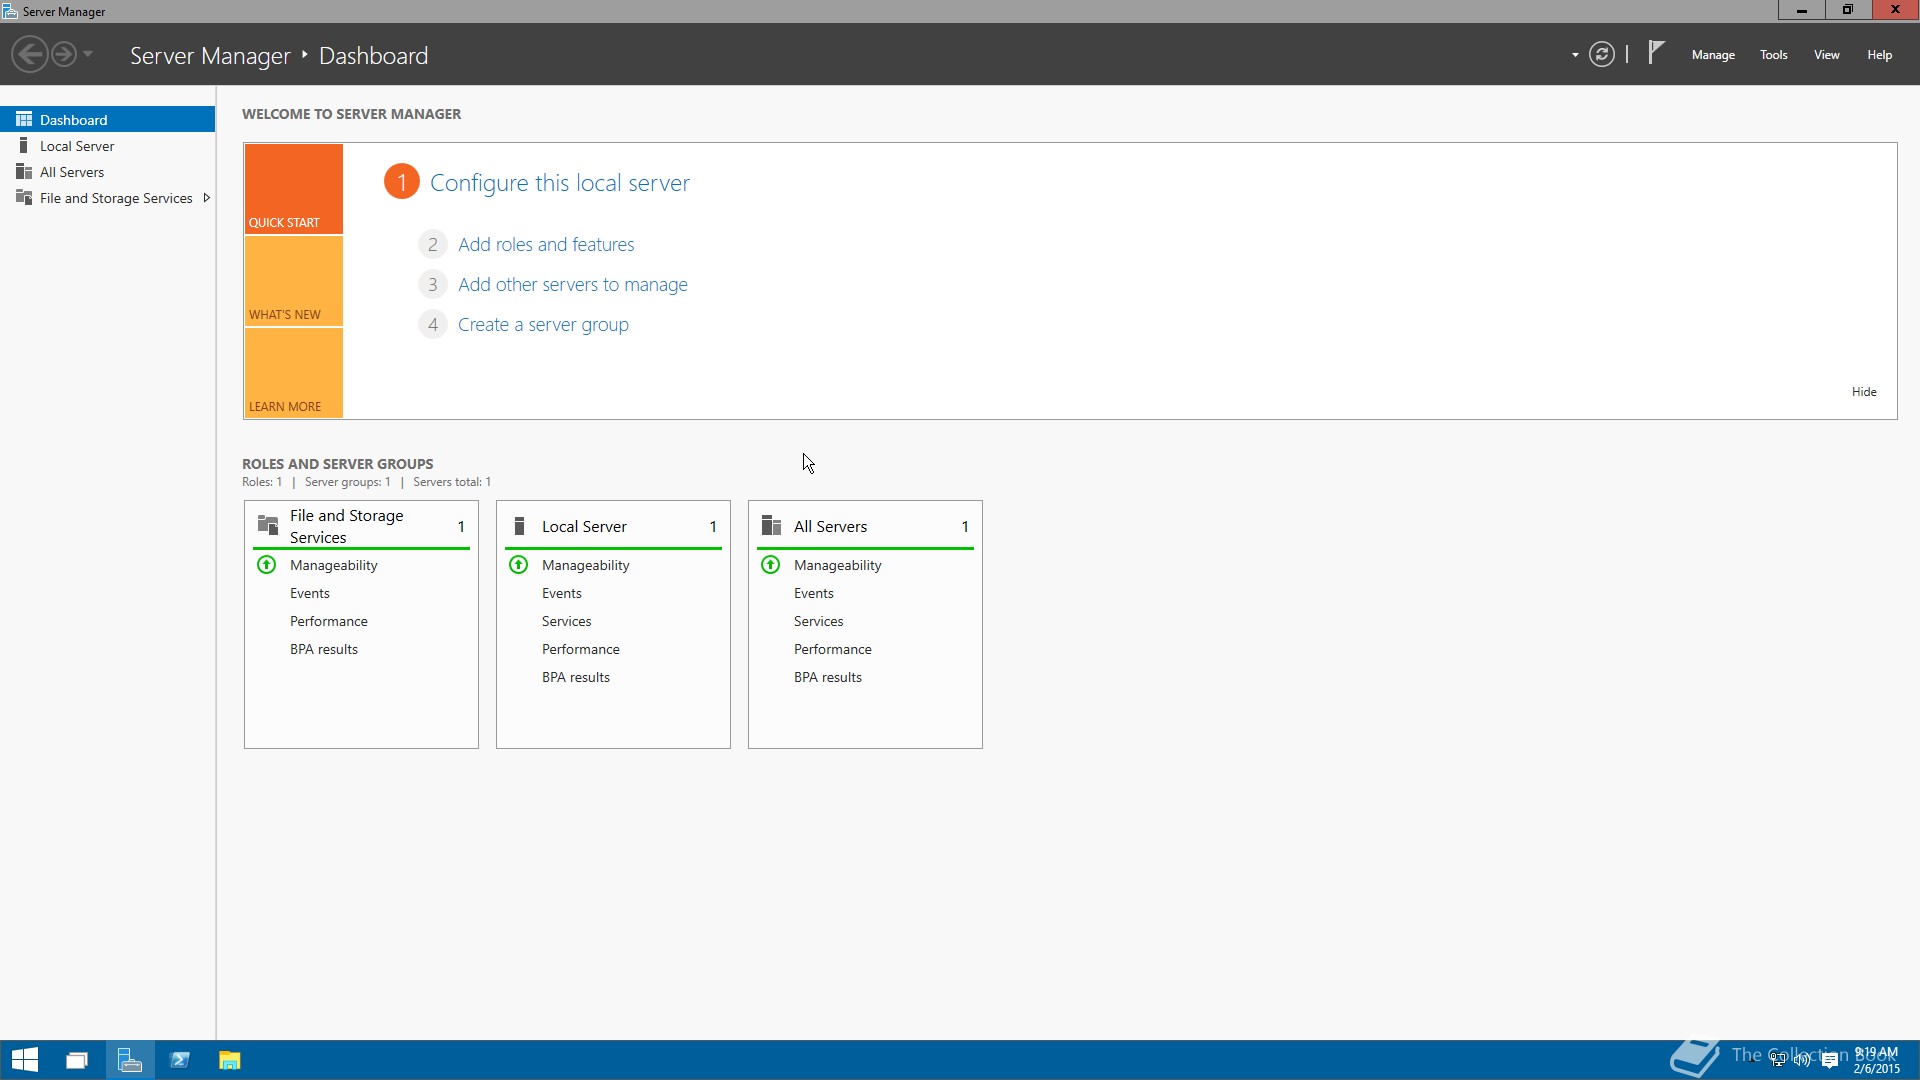Click the back navigation arrow
The width and height of the screenshot is (1920, 1080).
coord(30,54)
